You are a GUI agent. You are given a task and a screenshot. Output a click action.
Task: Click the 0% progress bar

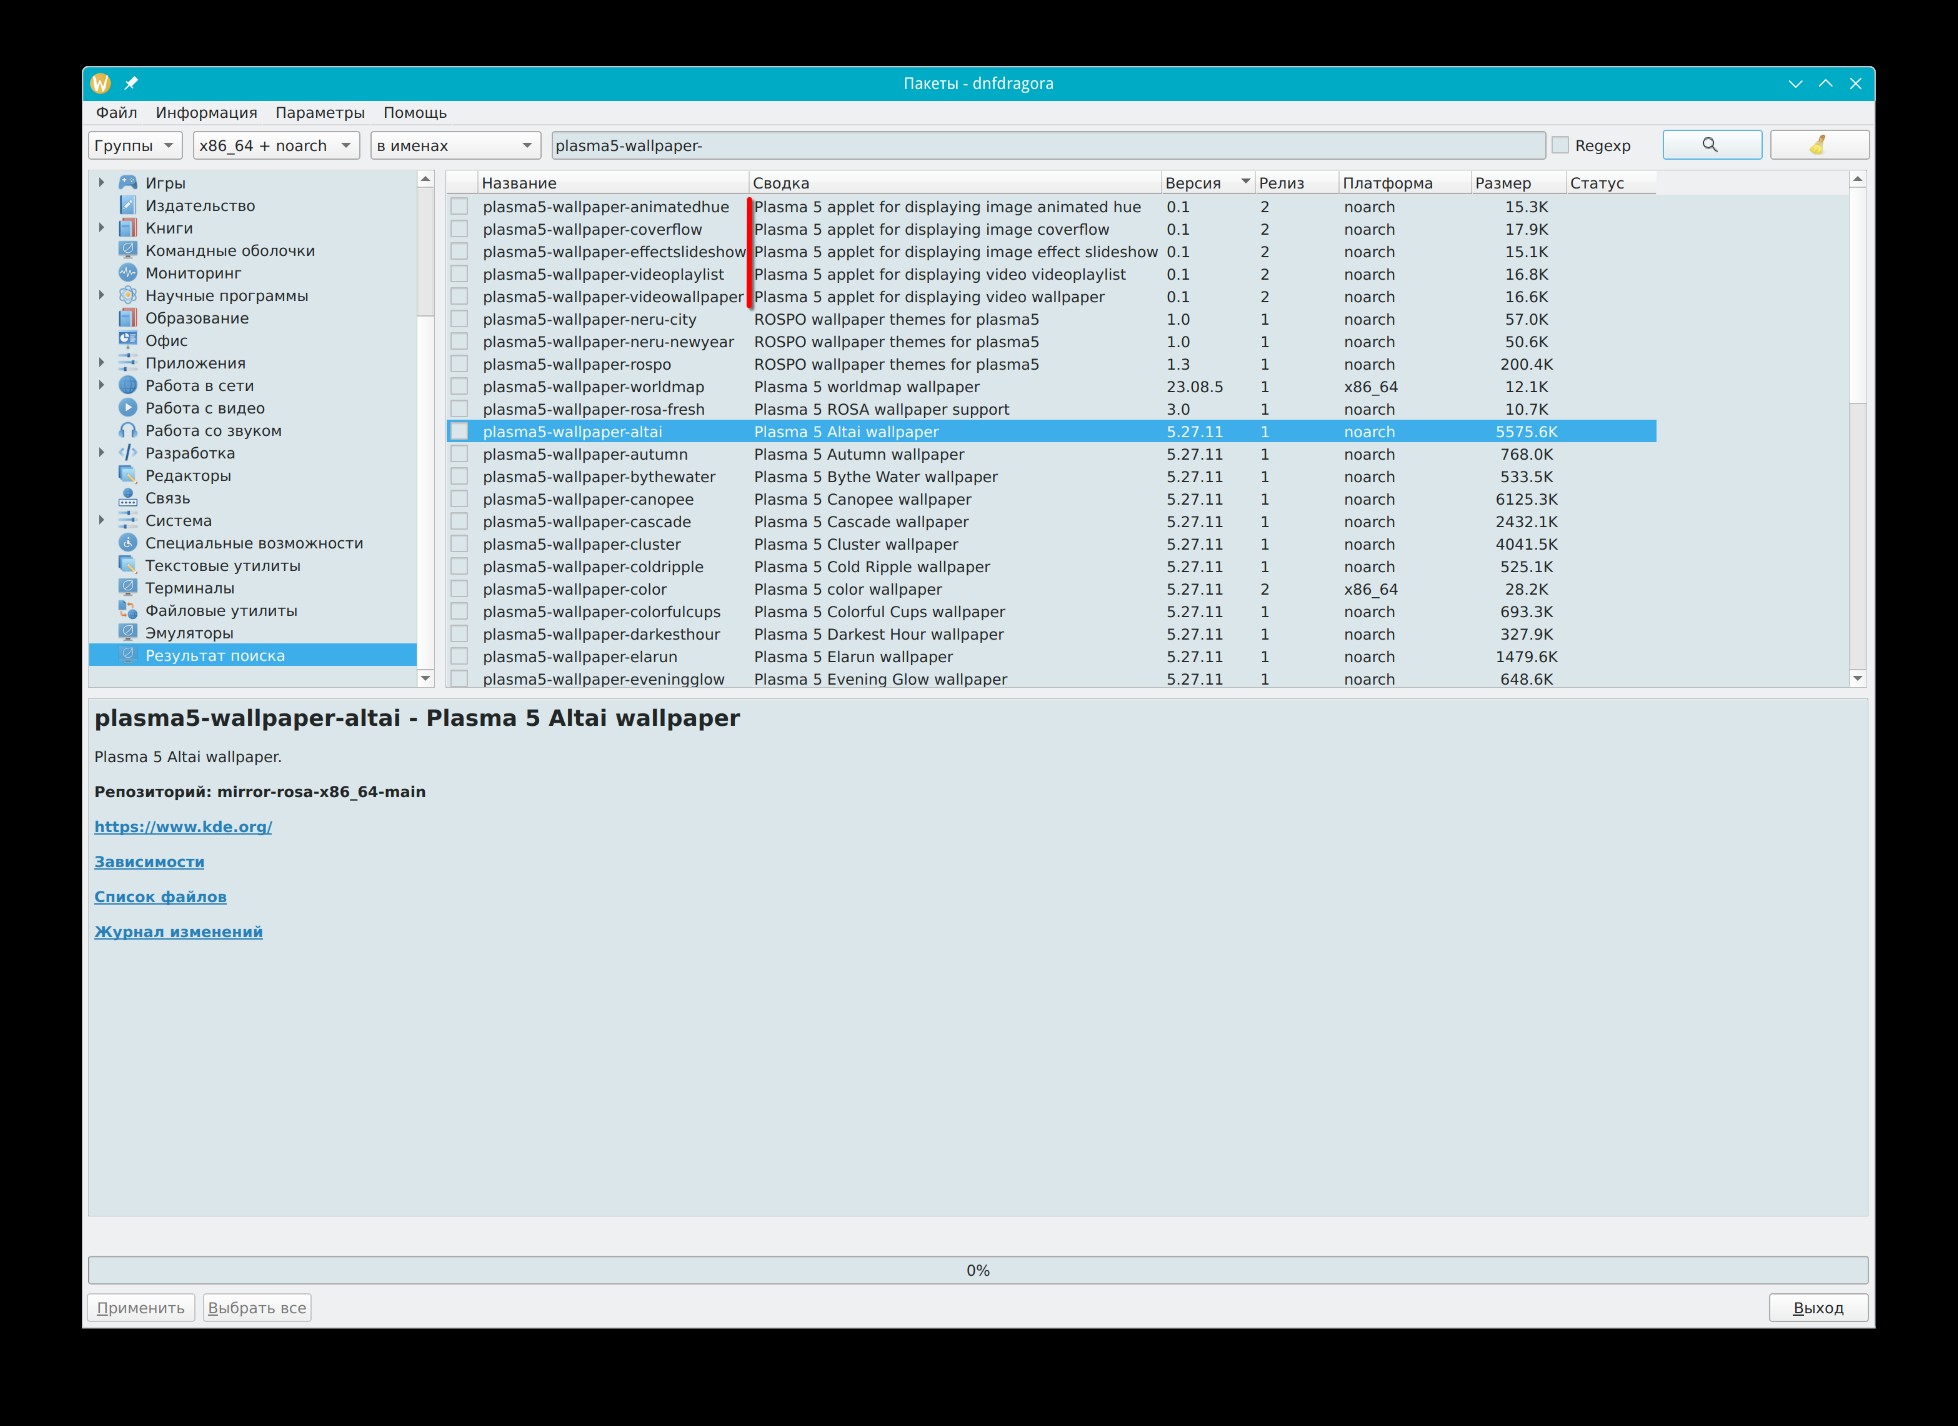coord(977,1270)
